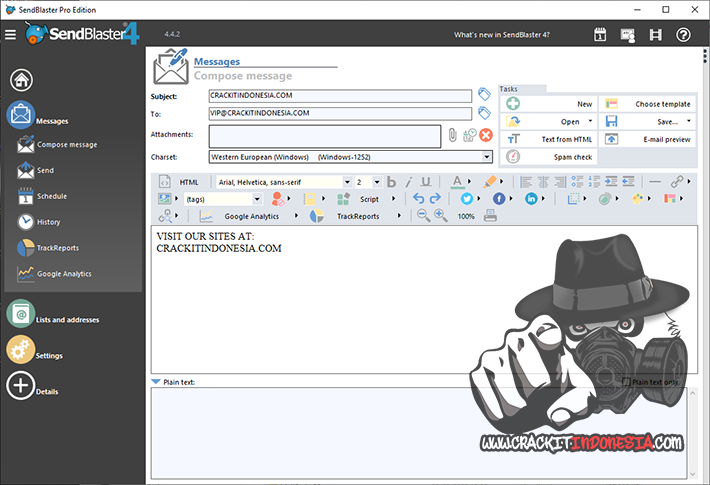
Task: Expand the font family dropdown
Action: point(347,182)
